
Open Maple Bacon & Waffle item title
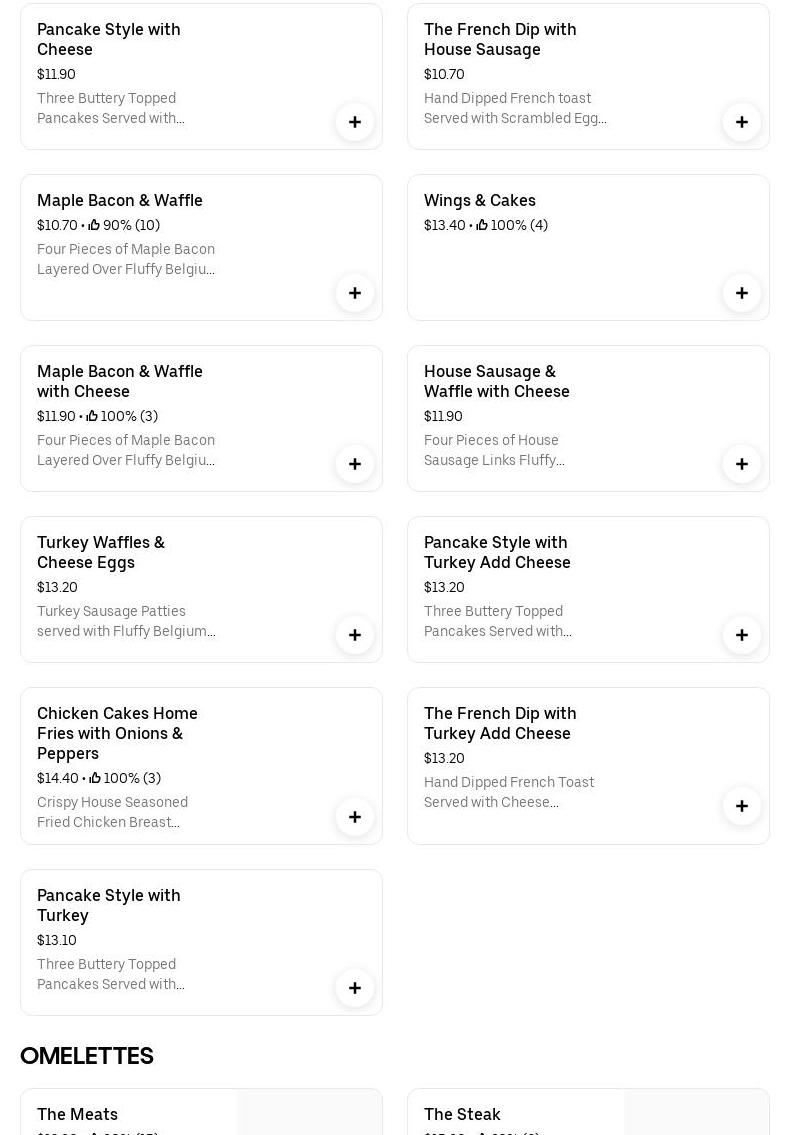point(120,200)
